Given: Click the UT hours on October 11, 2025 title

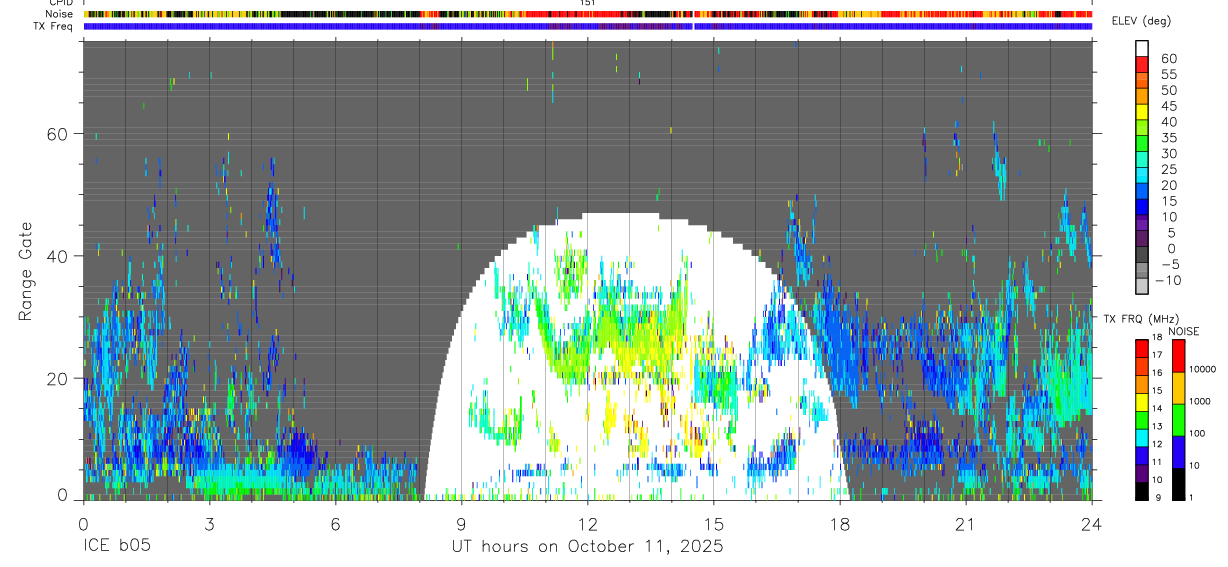Looking at the screenshot, I should [x=586, y=546].
